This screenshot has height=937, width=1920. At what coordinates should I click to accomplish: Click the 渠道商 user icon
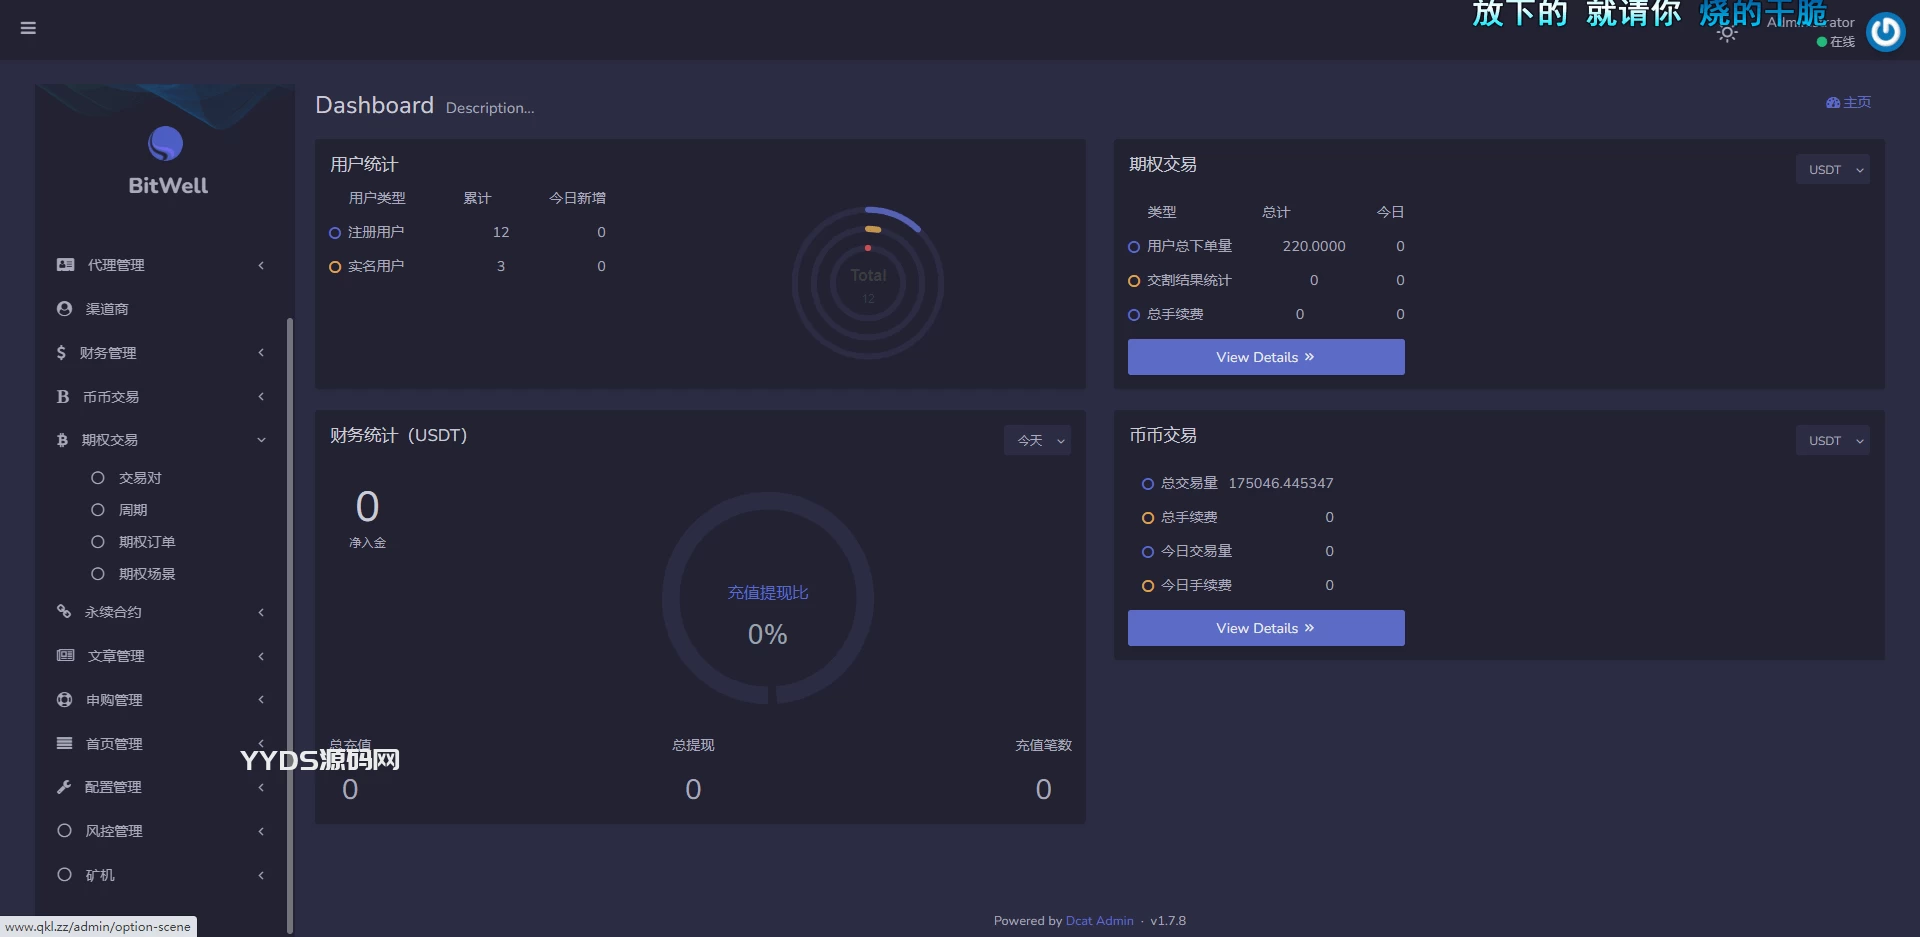(65, 309)
